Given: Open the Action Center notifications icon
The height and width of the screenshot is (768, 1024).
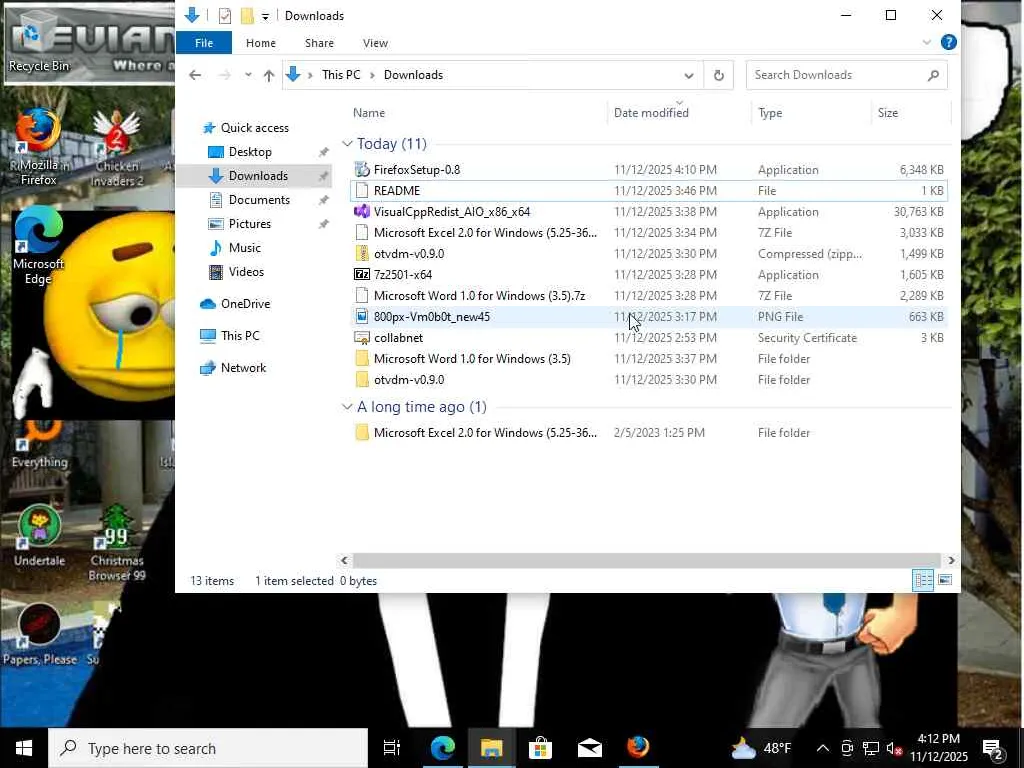Looking at the screenshot, I should pos(993,748).
